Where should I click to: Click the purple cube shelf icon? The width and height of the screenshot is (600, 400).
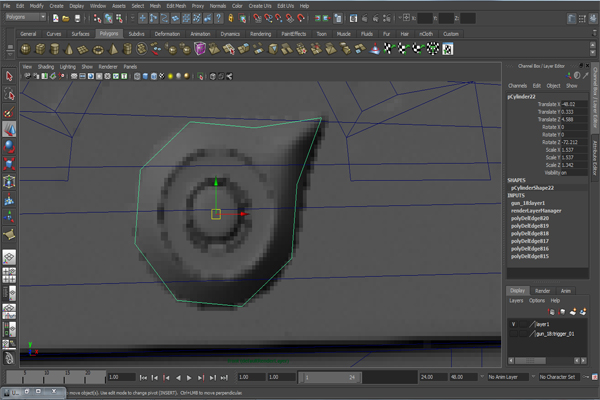[200, 49]
